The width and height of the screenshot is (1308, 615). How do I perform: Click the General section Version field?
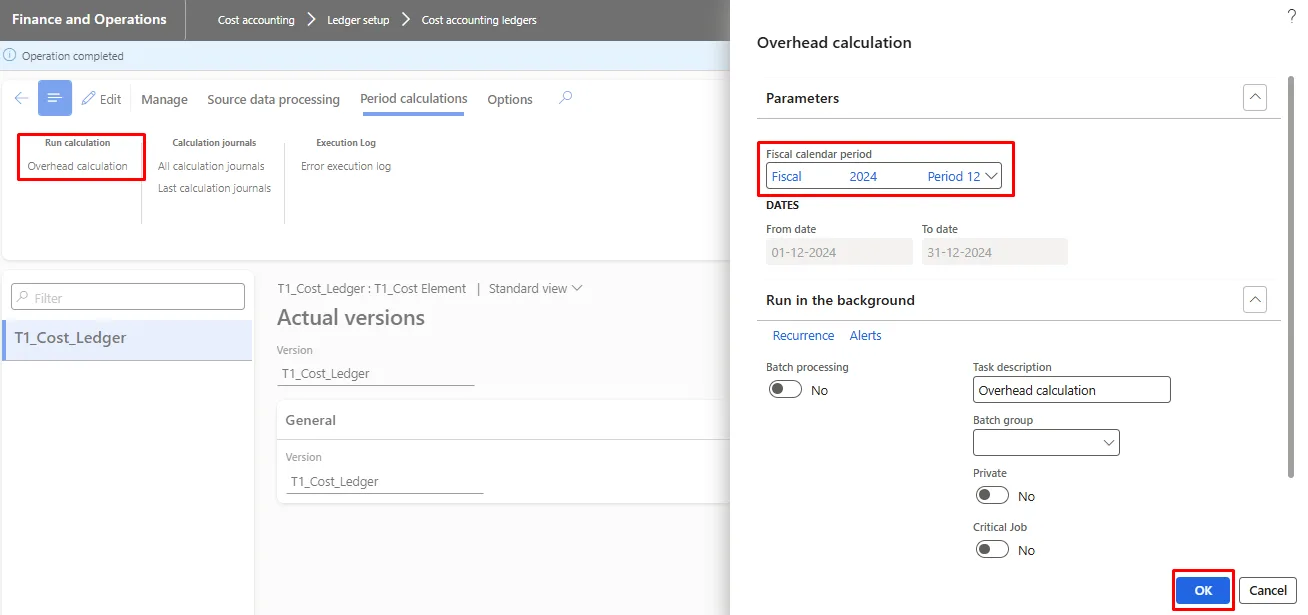click(x=384, y=481)
